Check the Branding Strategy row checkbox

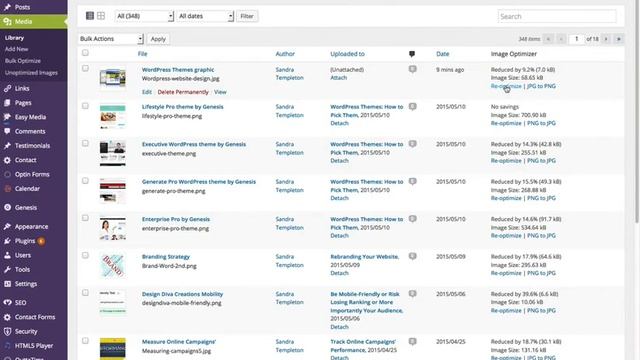click(85, 256)
